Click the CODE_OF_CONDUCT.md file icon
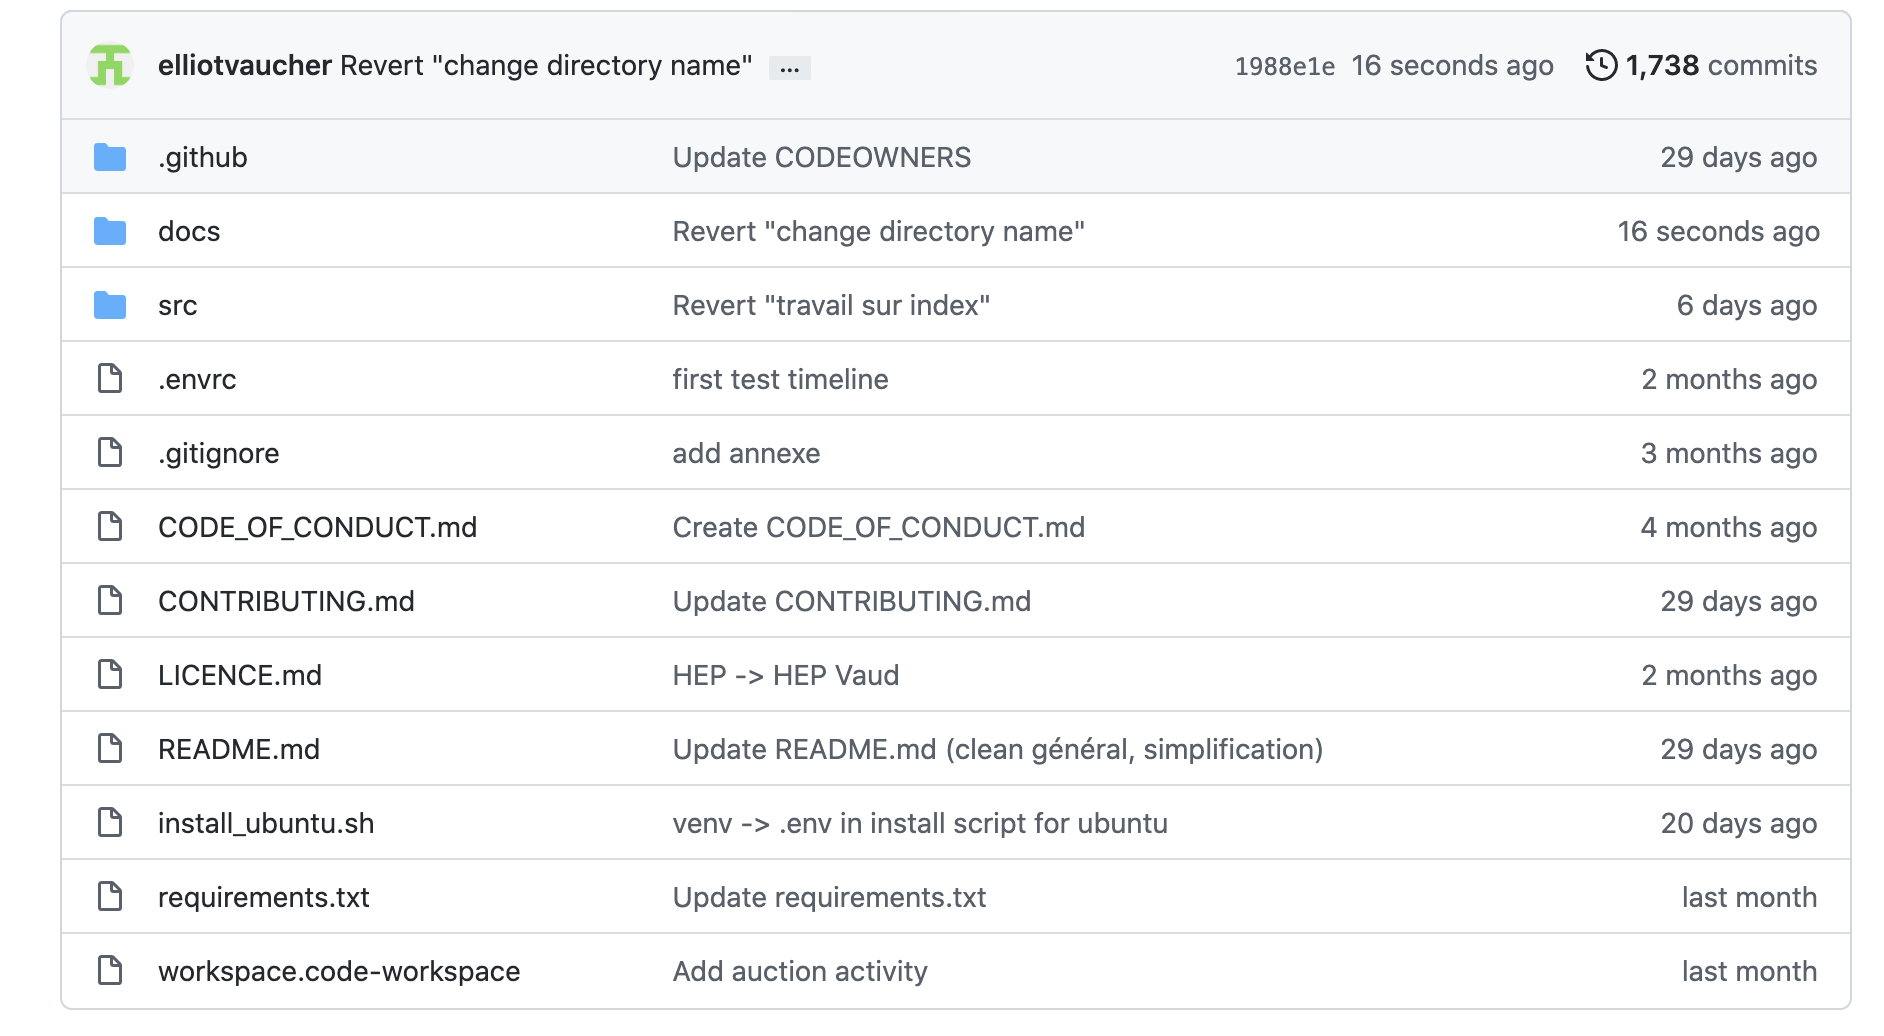Image resolution: width=1884 pixels, height=1036 pixels. coord(110,527)
